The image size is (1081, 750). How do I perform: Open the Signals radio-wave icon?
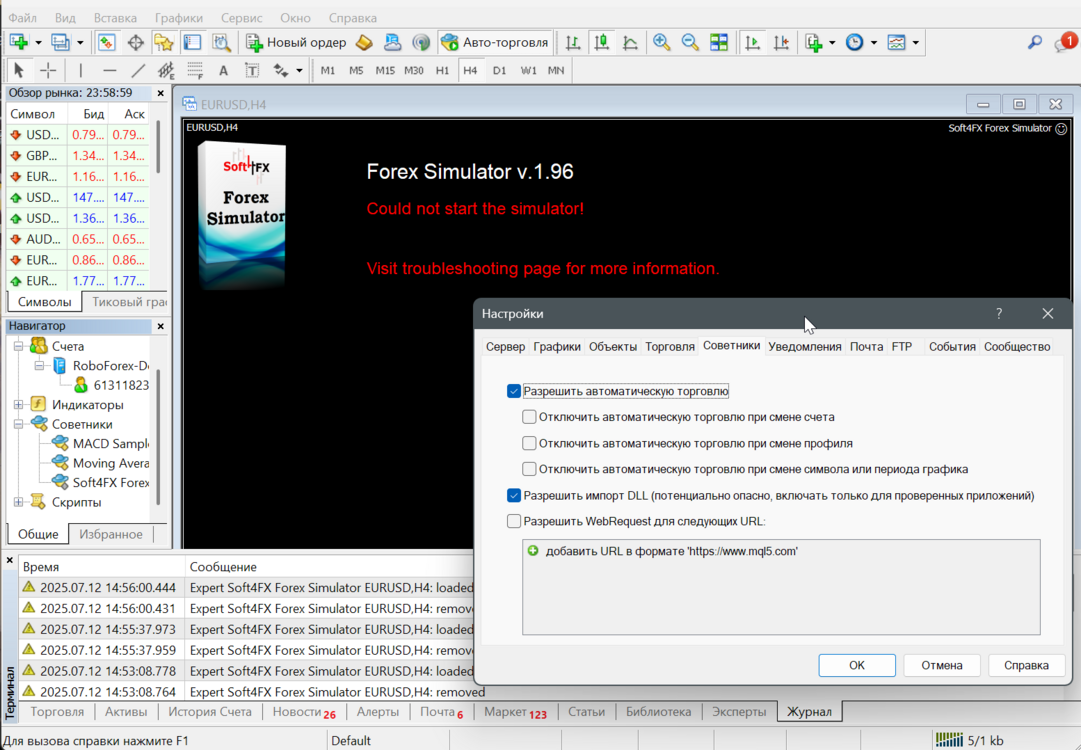tap(421, 43)
